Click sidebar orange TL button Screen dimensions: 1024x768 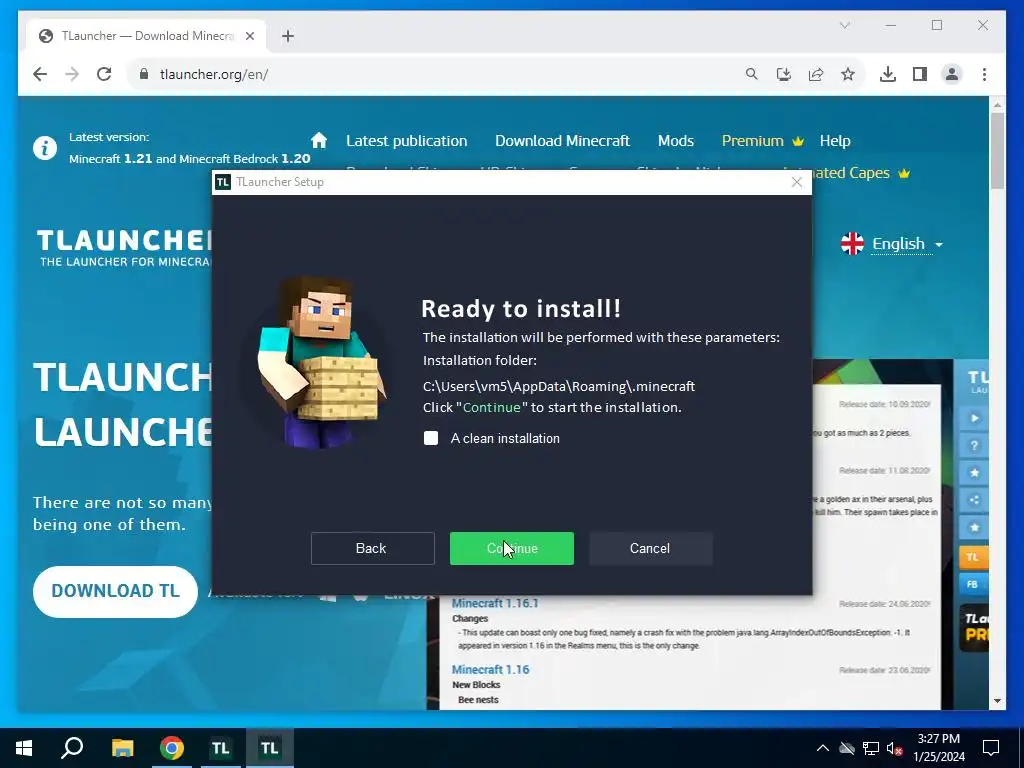[973, 557]
